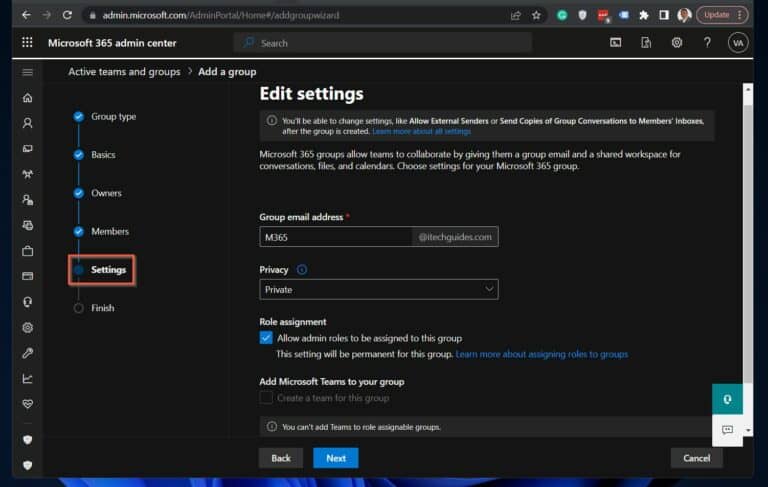Click the scrollbar down arrow
Viewport: 768px width, 487px height.
(747, 431)
